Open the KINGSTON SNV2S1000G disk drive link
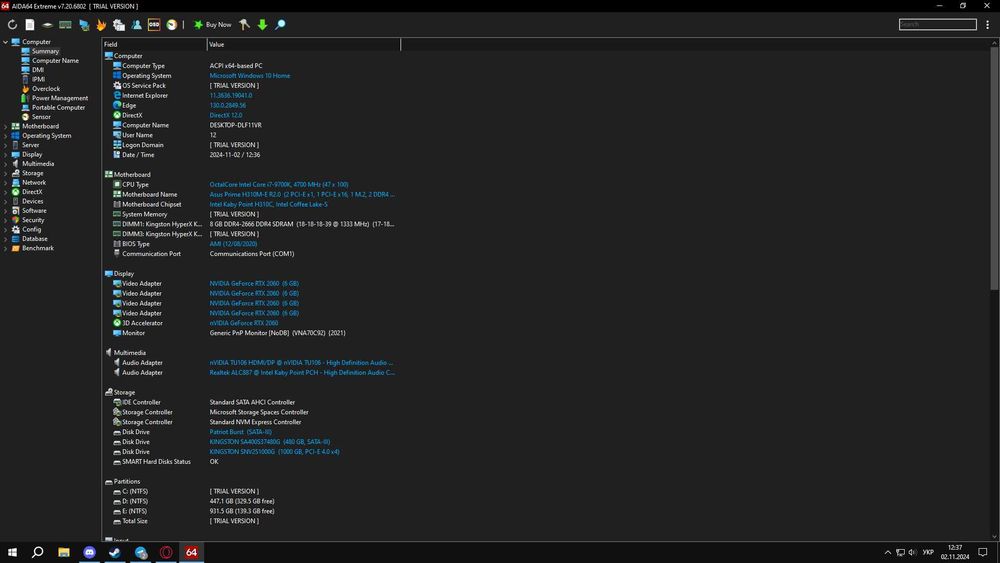Viewport: 1000px width, 563px height. pos(274,452)
